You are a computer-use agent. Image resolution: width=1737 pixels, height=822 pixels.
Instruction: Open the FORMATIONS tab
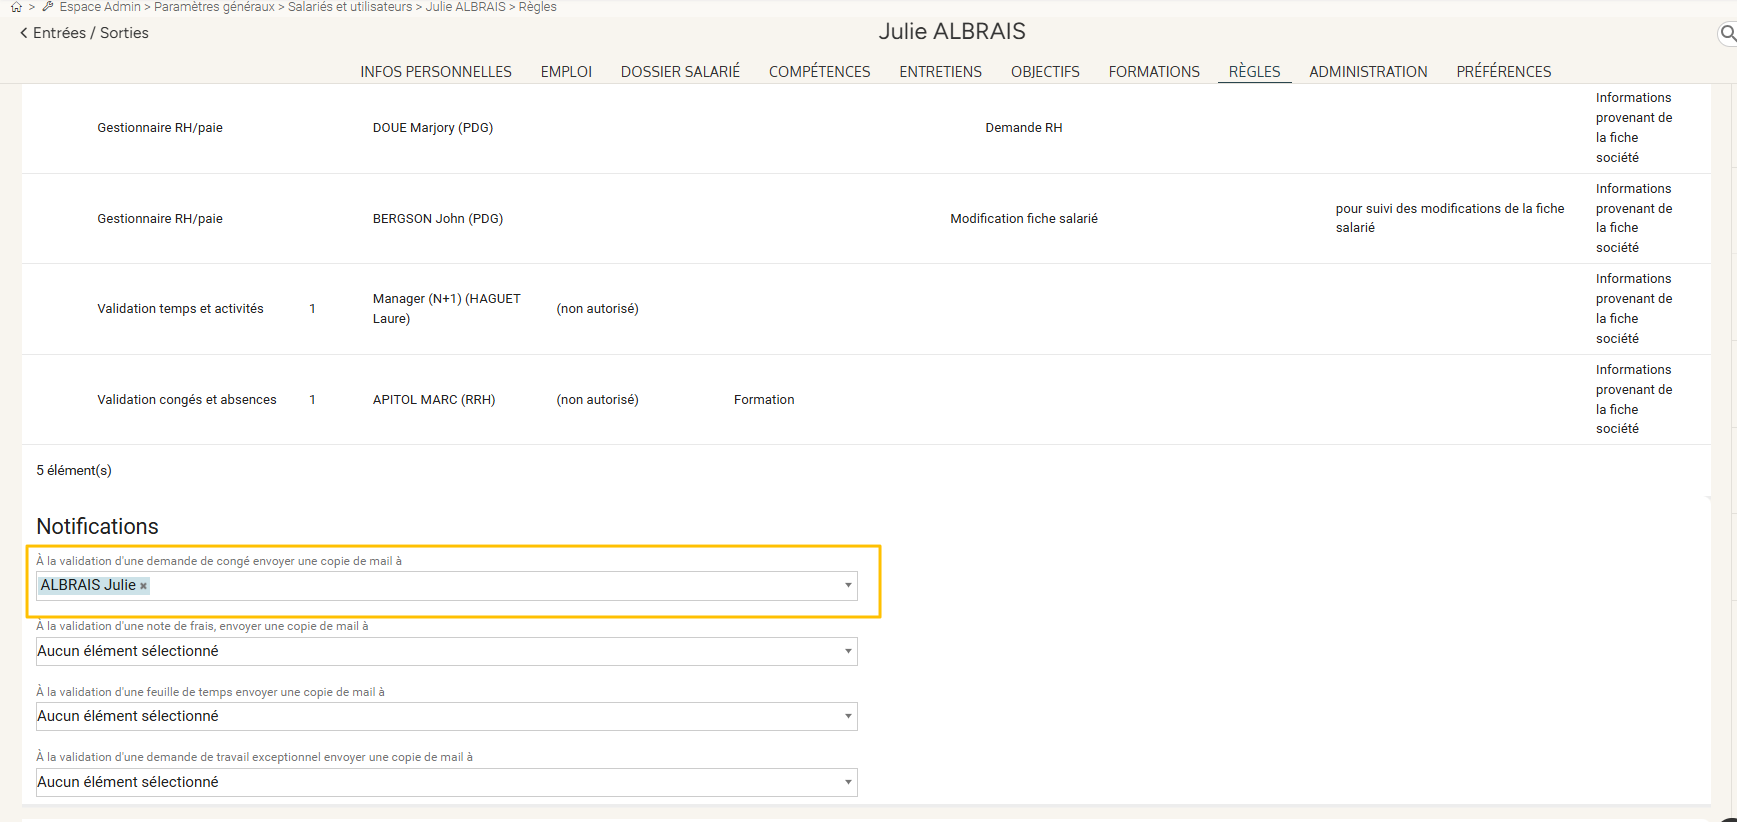(x=1153, y=72)
